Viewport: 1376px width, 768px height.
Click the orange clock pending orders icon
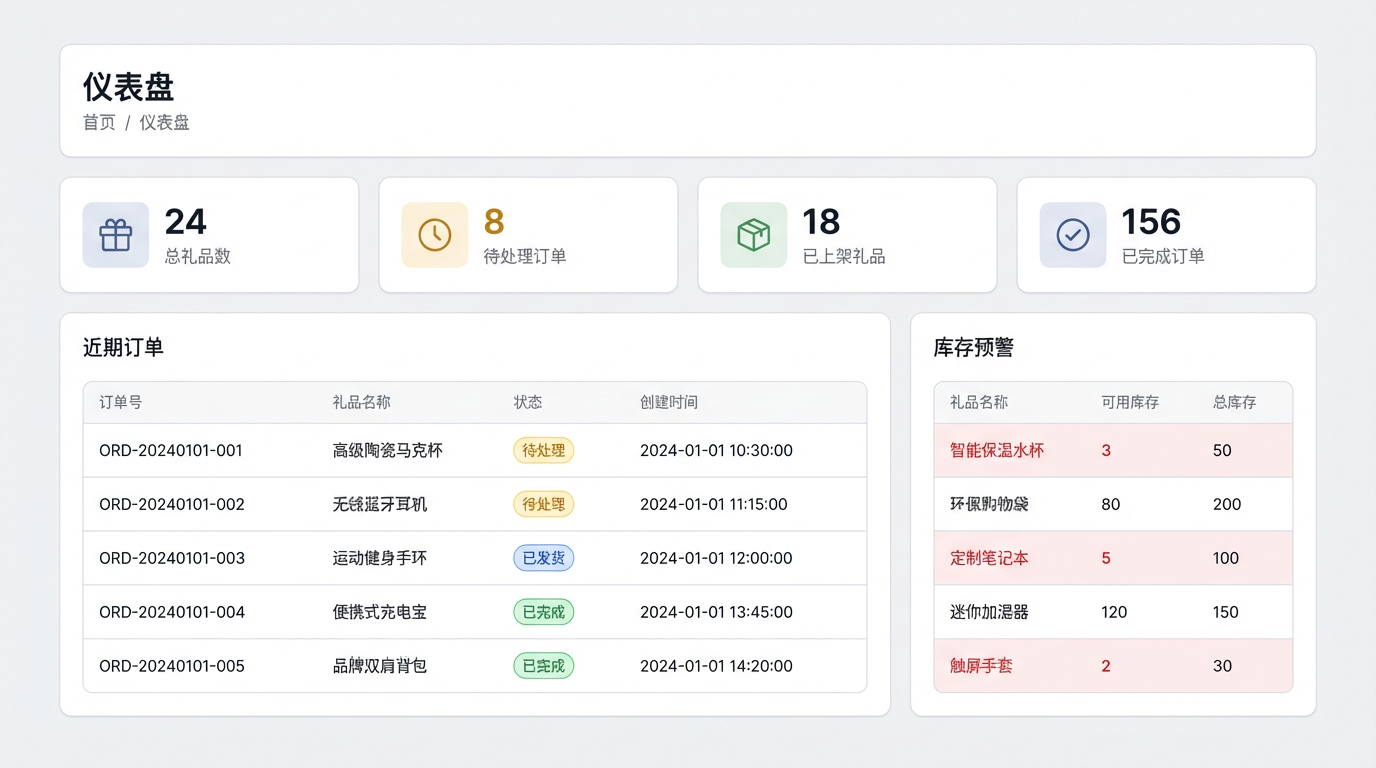(x=434, y=235)
